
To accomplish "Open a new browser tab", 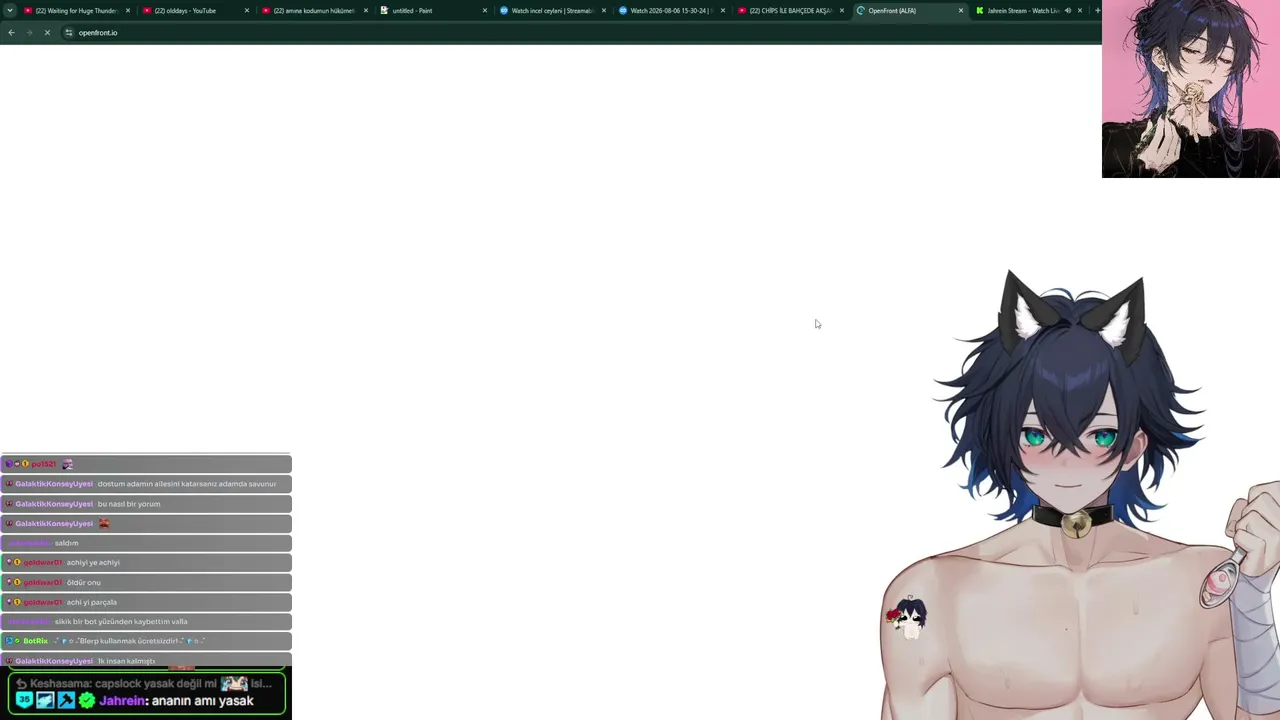I will [x=1097, y=11].
